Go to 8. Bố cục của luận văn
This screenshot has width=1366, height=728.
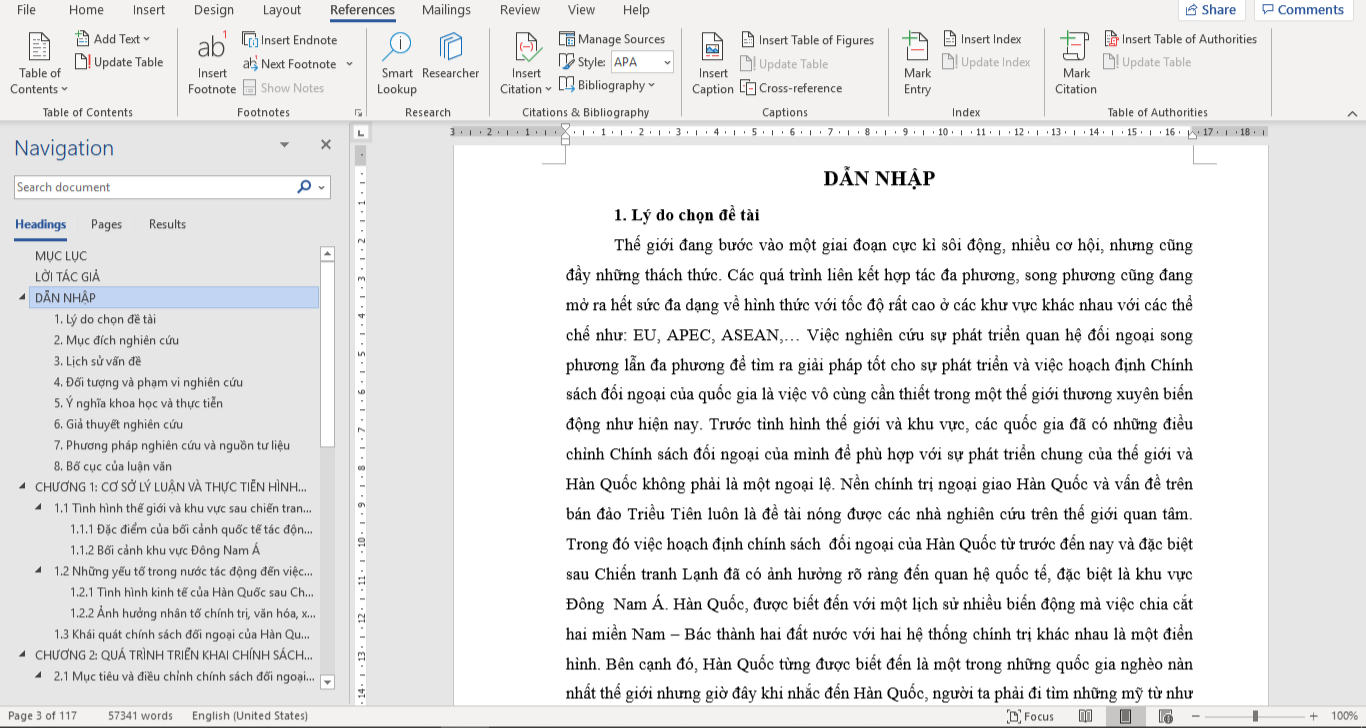[112, 466]
